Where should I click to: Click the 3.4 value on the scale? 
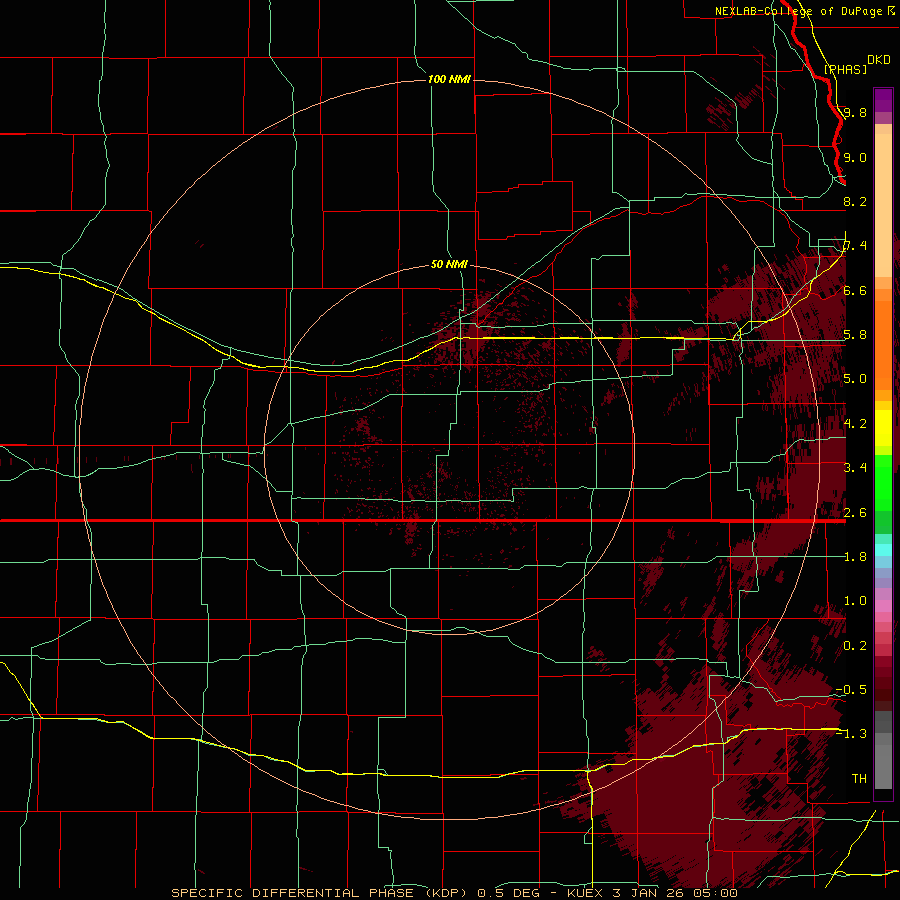[855, 468]
